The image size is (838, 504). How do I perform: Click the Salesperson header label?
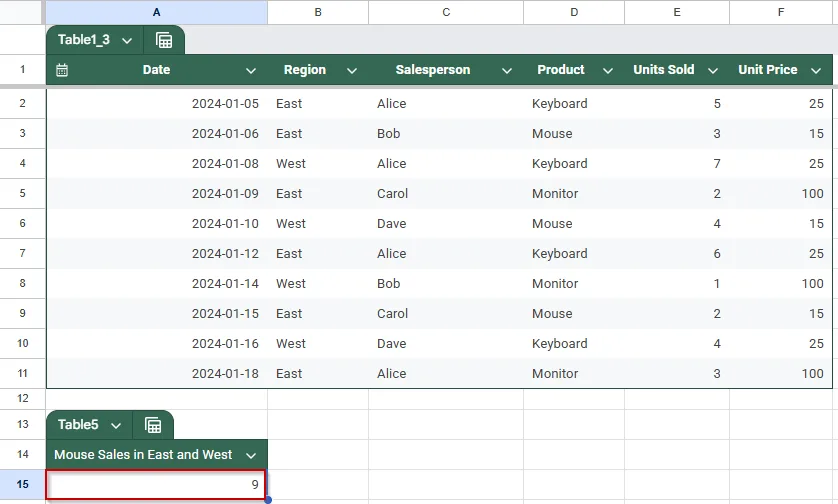point(433,70)
